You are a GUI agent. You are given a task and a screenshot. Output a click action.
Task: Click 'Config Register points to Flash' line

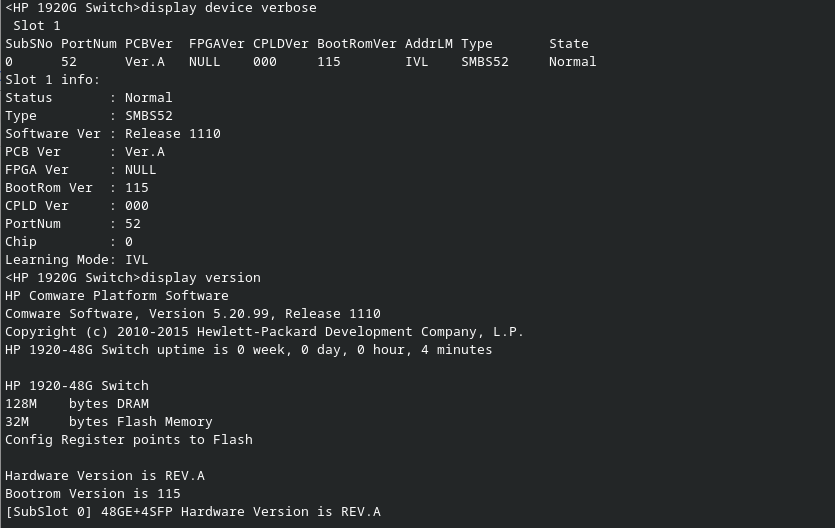(x=129, y=440)
